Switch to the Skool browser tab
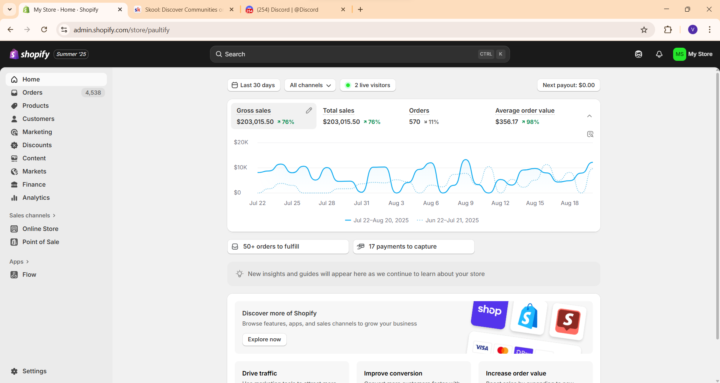This screenshot has width=720, height=383. (x=184, y=9)
